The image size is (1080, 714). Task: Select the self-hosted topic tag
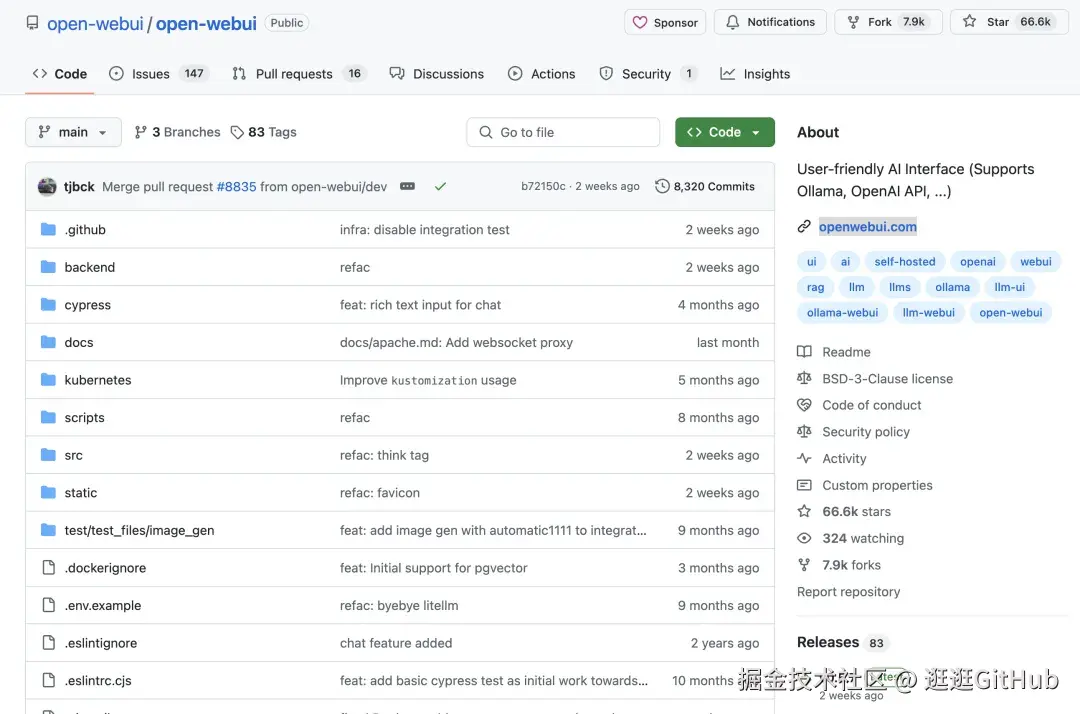pyautogui.click(x=904, y=262)
